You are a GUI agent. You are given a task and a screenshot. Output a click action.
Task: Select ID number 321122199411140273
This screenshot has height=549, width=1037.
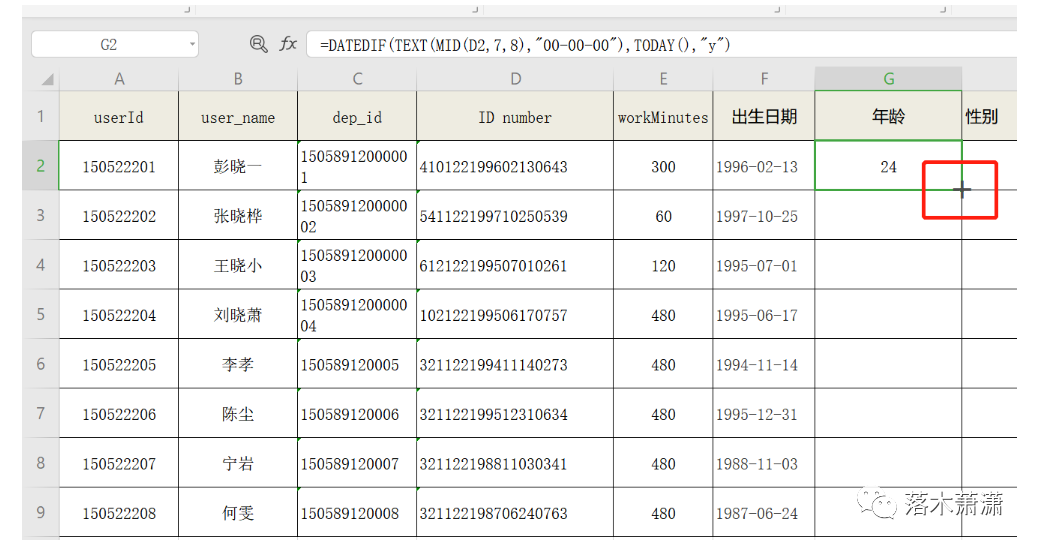pos(515,364)
